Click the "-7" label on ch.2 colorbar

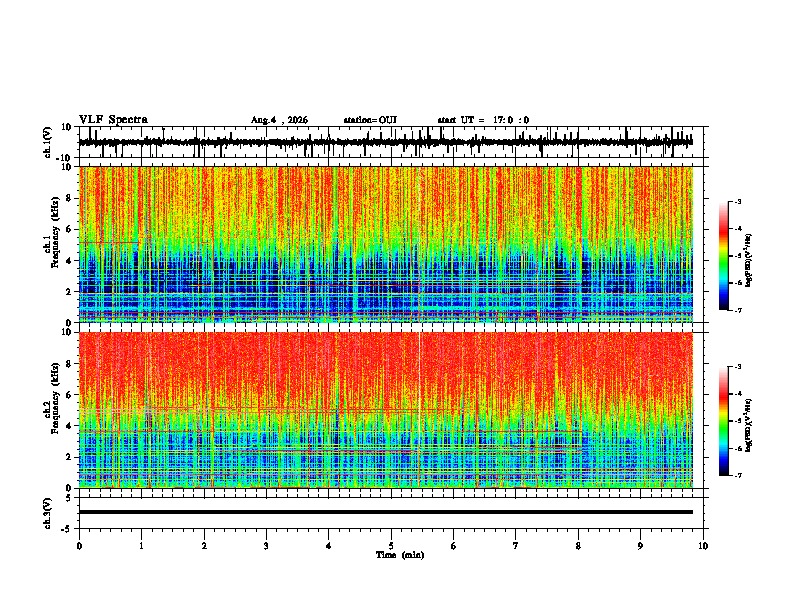738,476
